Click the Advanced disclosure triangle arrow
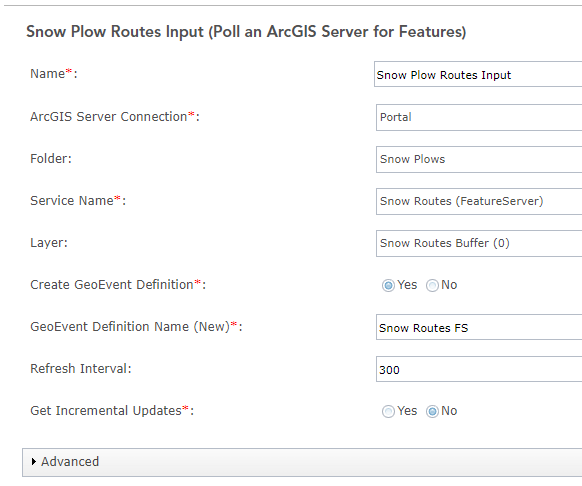This screenshot has height=486, width=582. click(x=34, y=461)
